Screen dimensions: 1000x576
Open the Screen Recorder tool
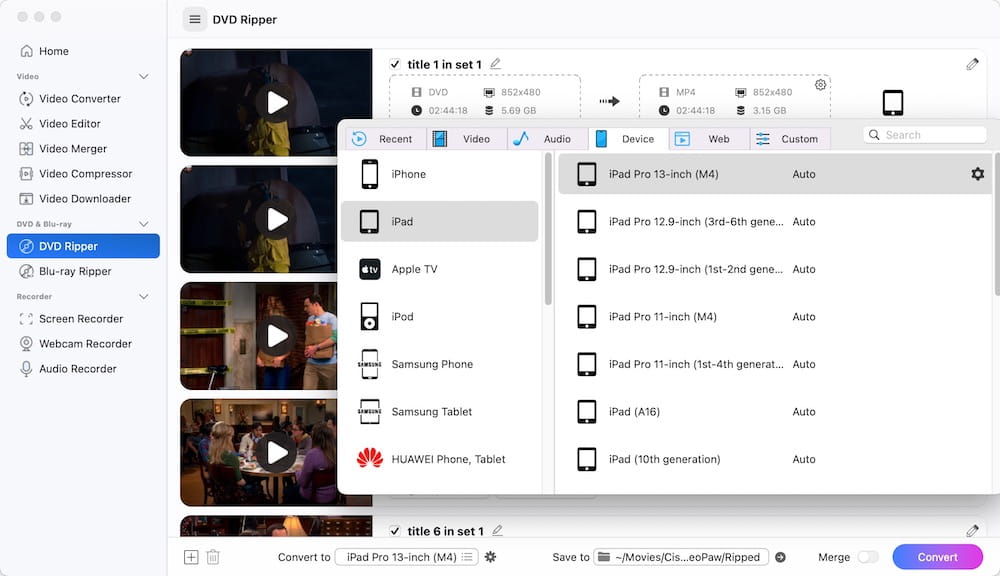83,318
